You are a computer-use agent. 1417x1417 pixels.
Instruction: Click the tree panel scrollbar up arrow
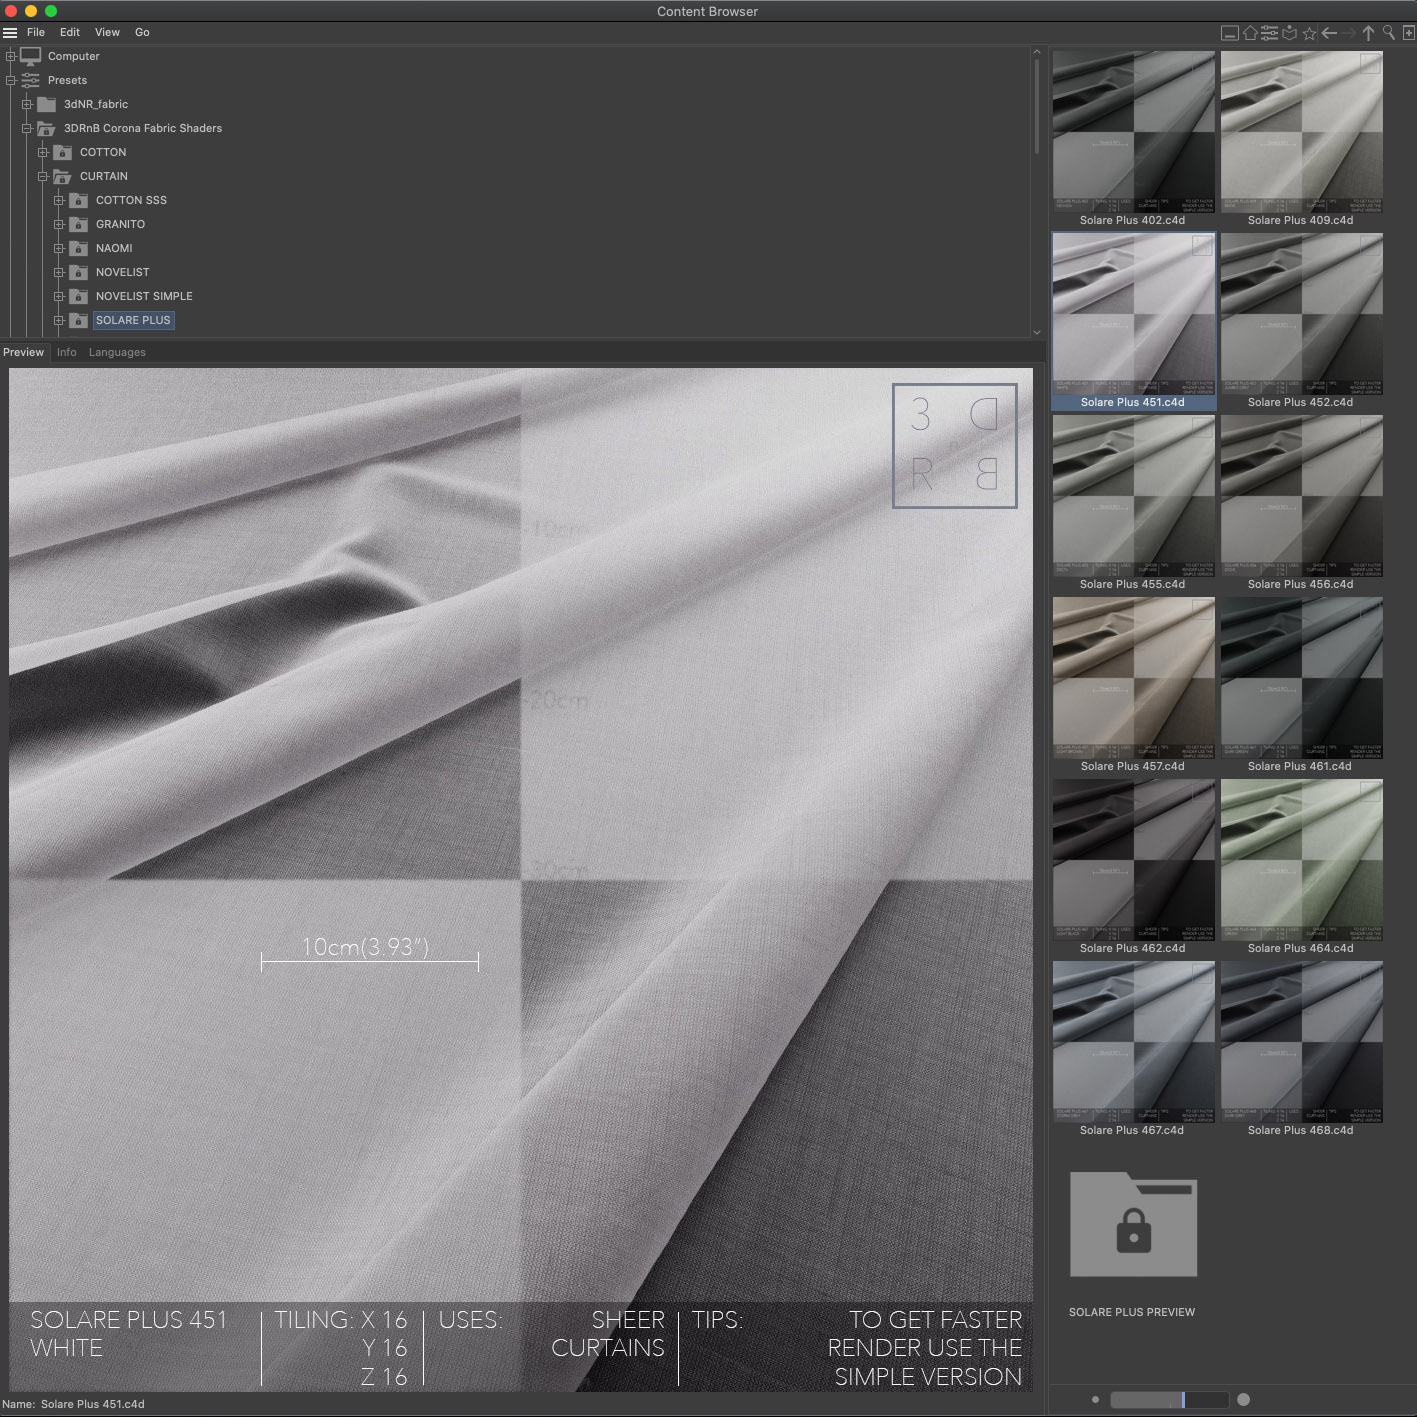[1037, 52]
